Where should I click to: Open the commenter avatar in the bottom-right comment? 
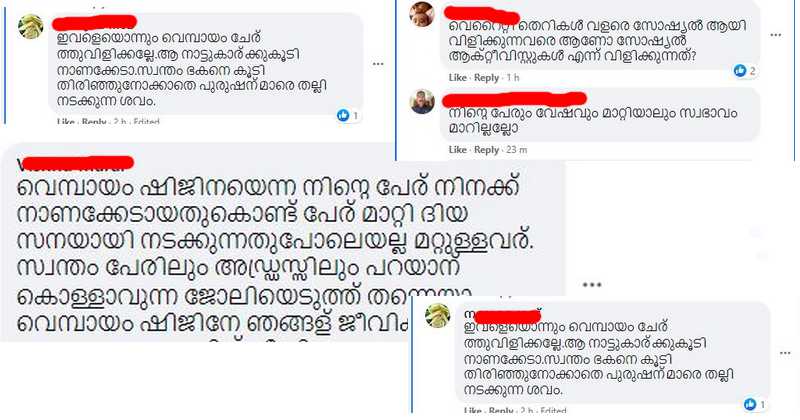click(x=438, y=315)
